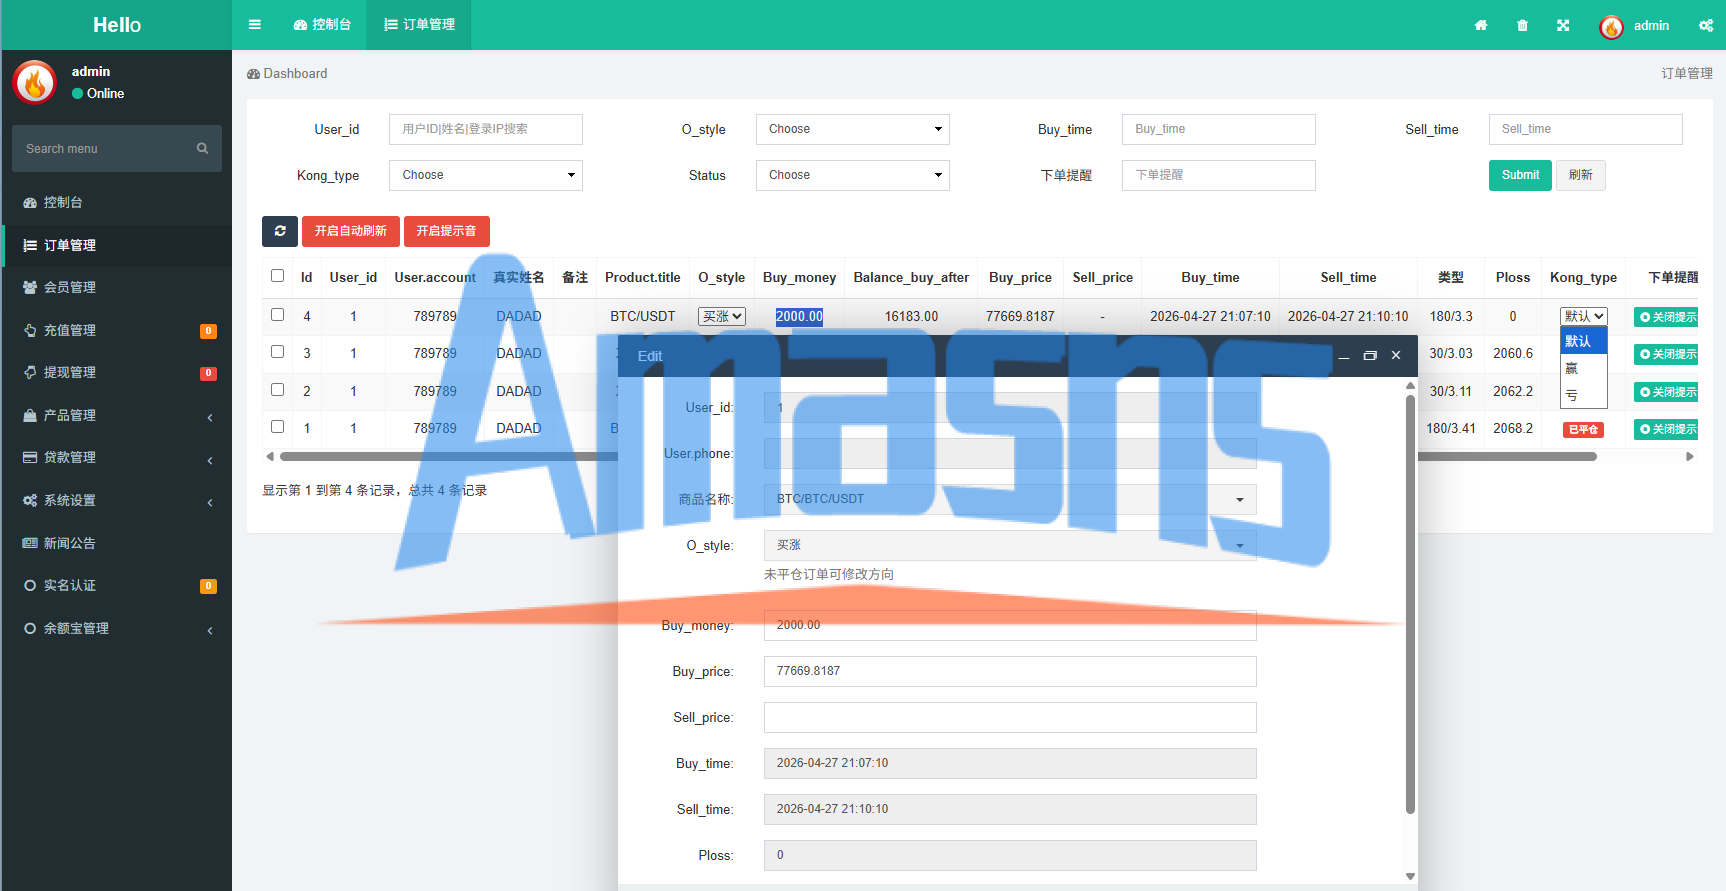Switch to the 控制台 top tab
1726x891 pixels.
pos(322,25)
